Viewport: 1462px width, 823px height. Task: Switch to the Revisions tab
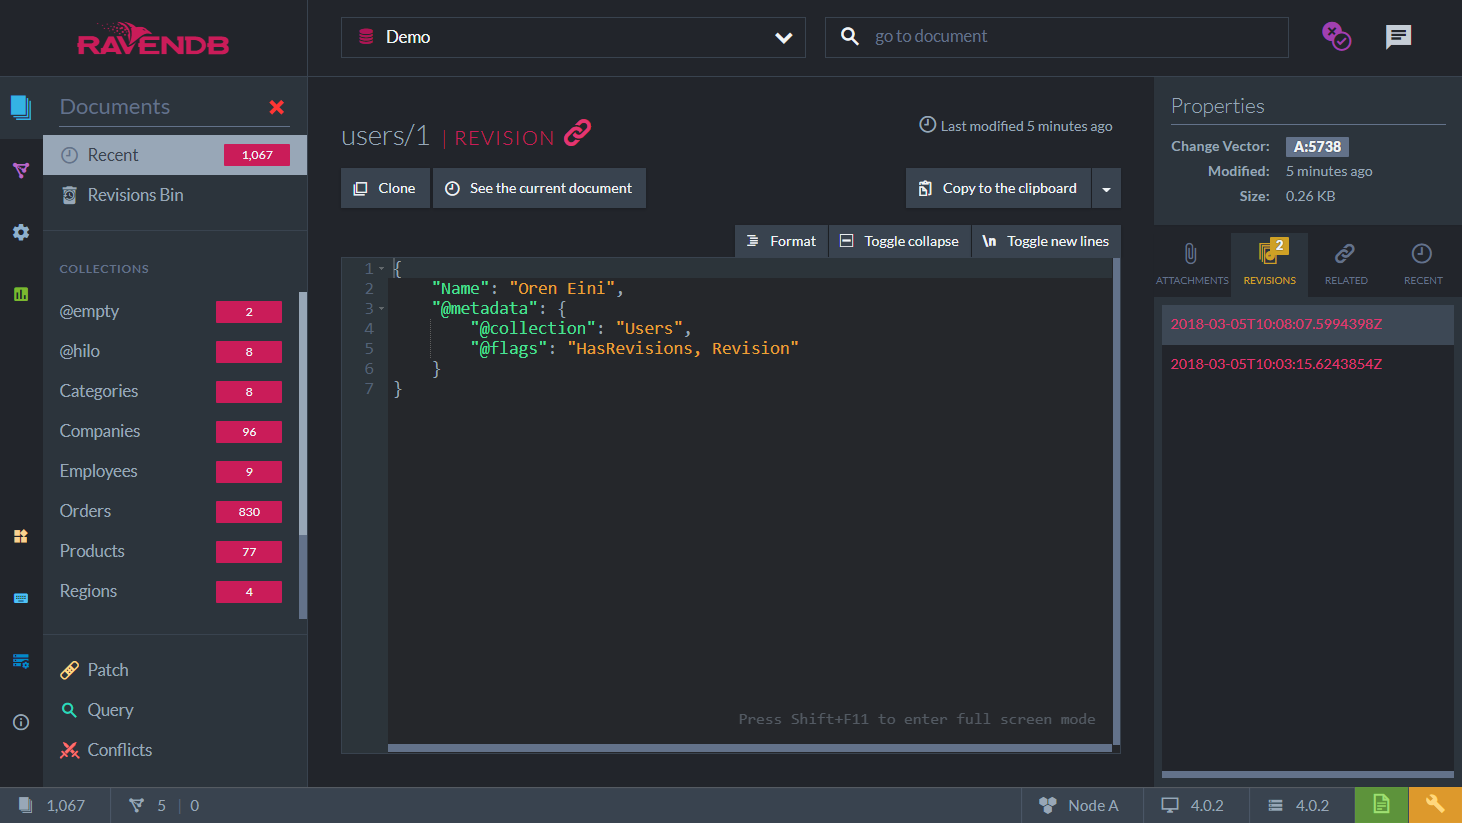pos(1269,264)
